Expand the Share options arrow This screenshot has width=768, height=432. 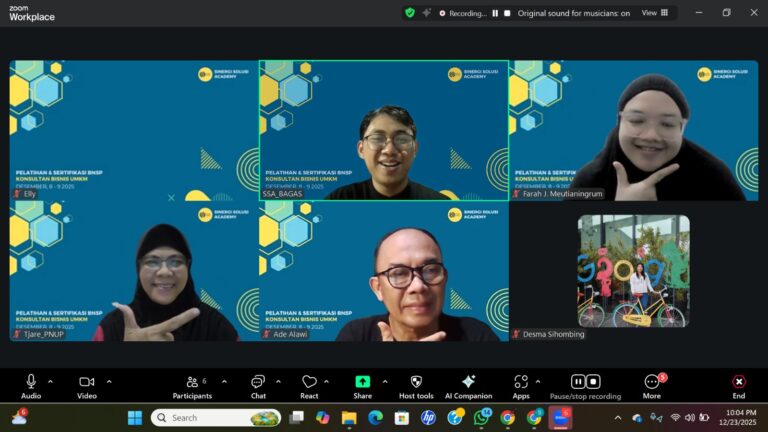386,381
